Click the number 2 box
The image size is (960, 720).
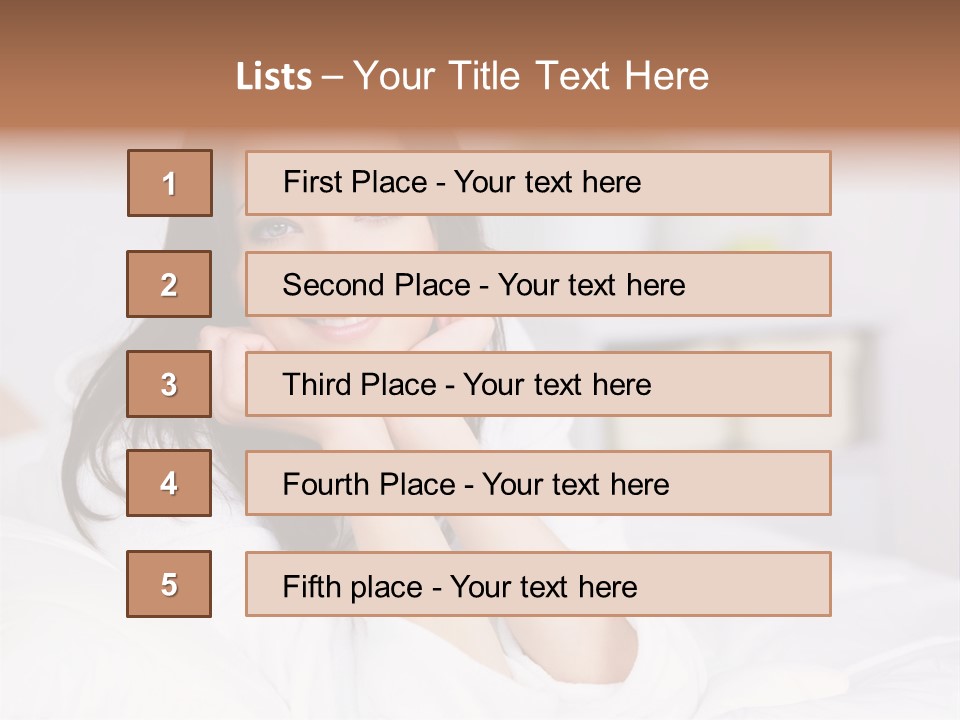[169, 284]
